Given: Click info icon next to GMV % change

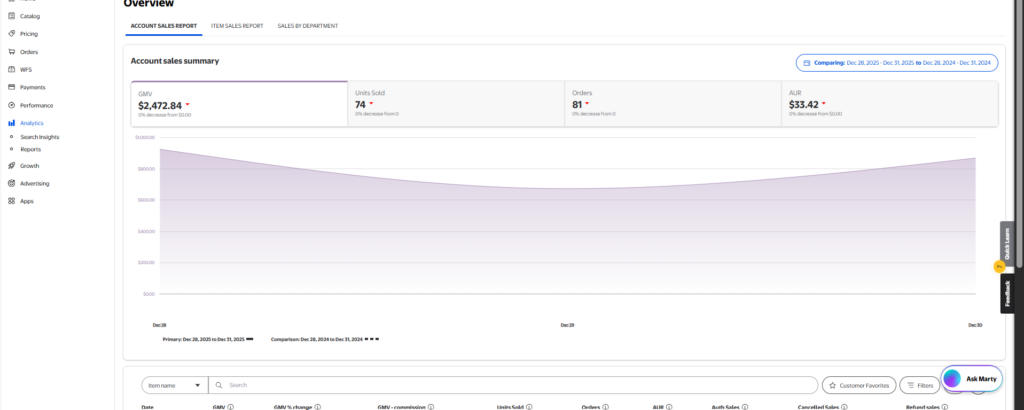Looking at the screenshot, I should click(x=317, y=407).
